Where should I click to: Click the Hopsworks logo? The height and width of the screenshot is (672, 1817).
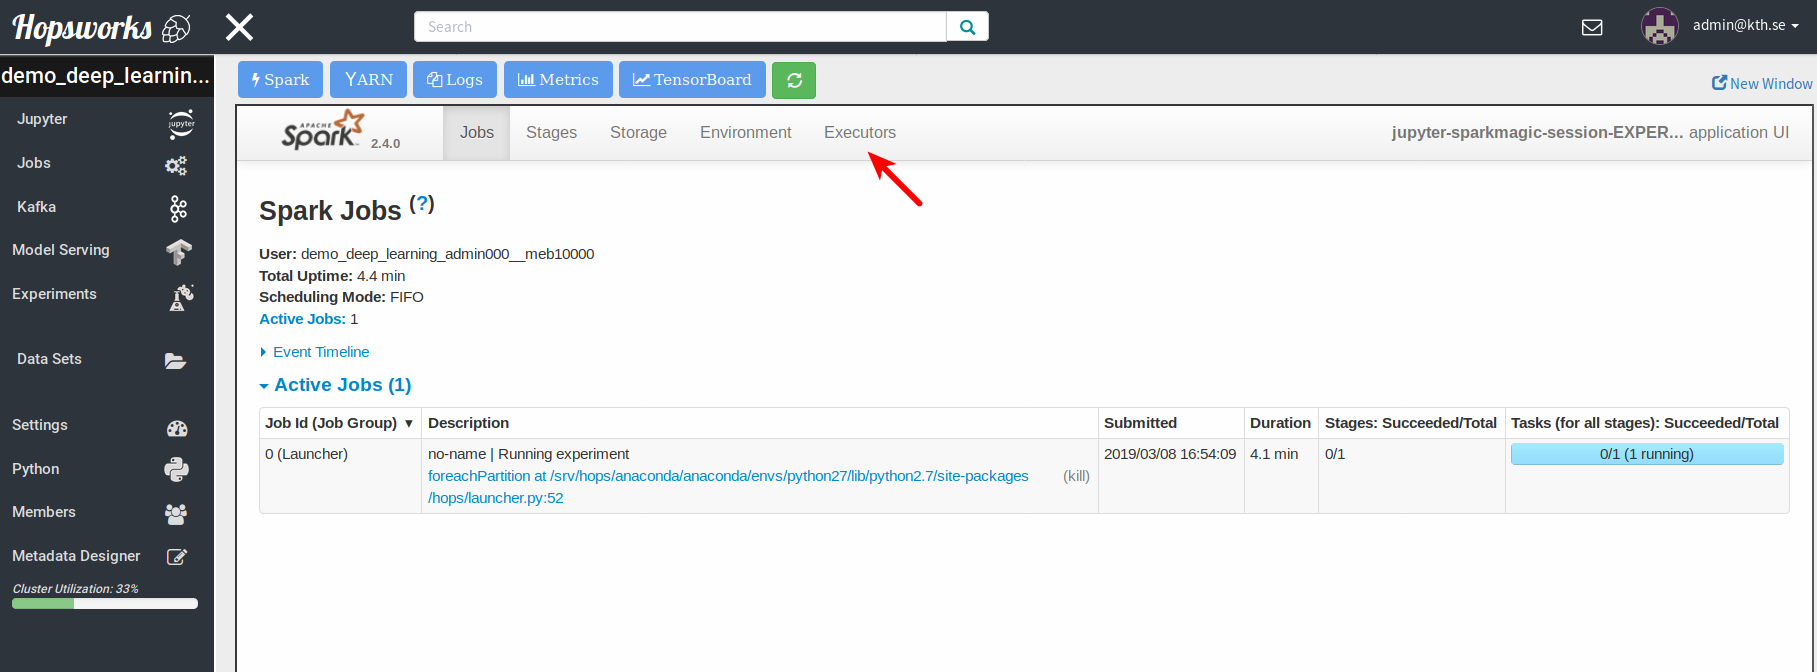click(x=100, y=28)
